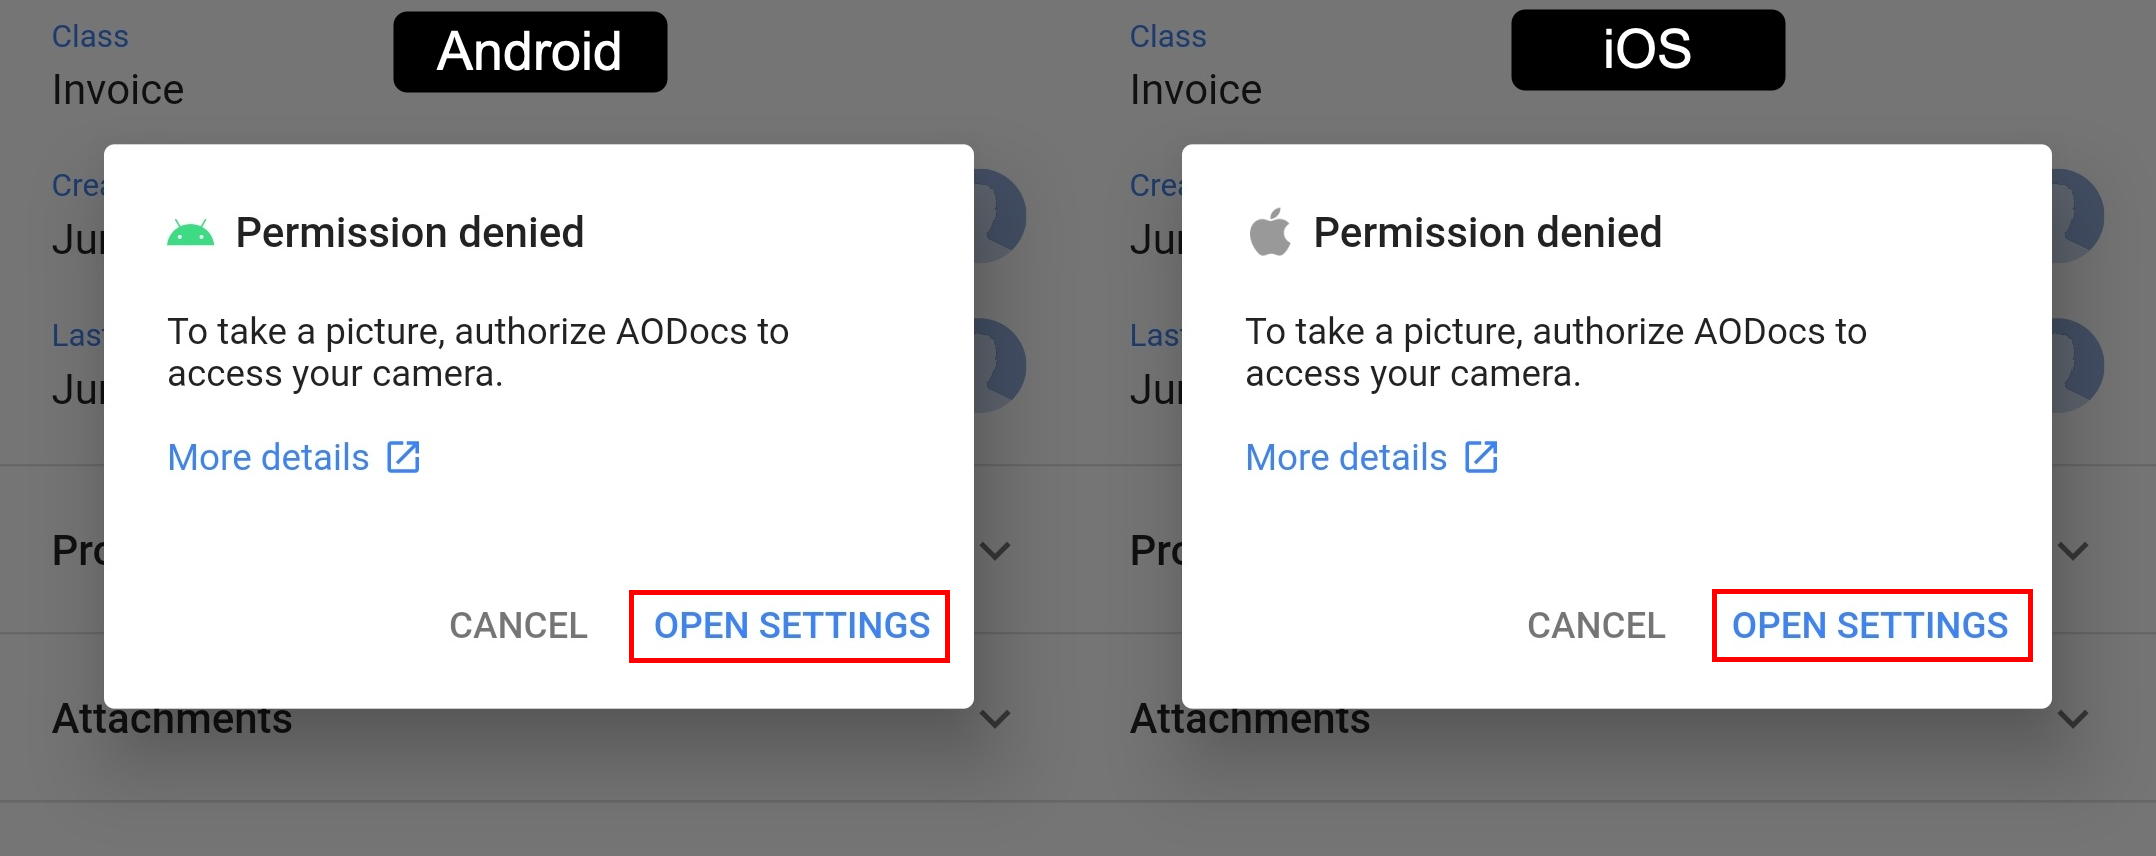Select the iOS tab label
This screenshot has height=856, width=2156.
pyautogui.click(x=1647, y=50)
